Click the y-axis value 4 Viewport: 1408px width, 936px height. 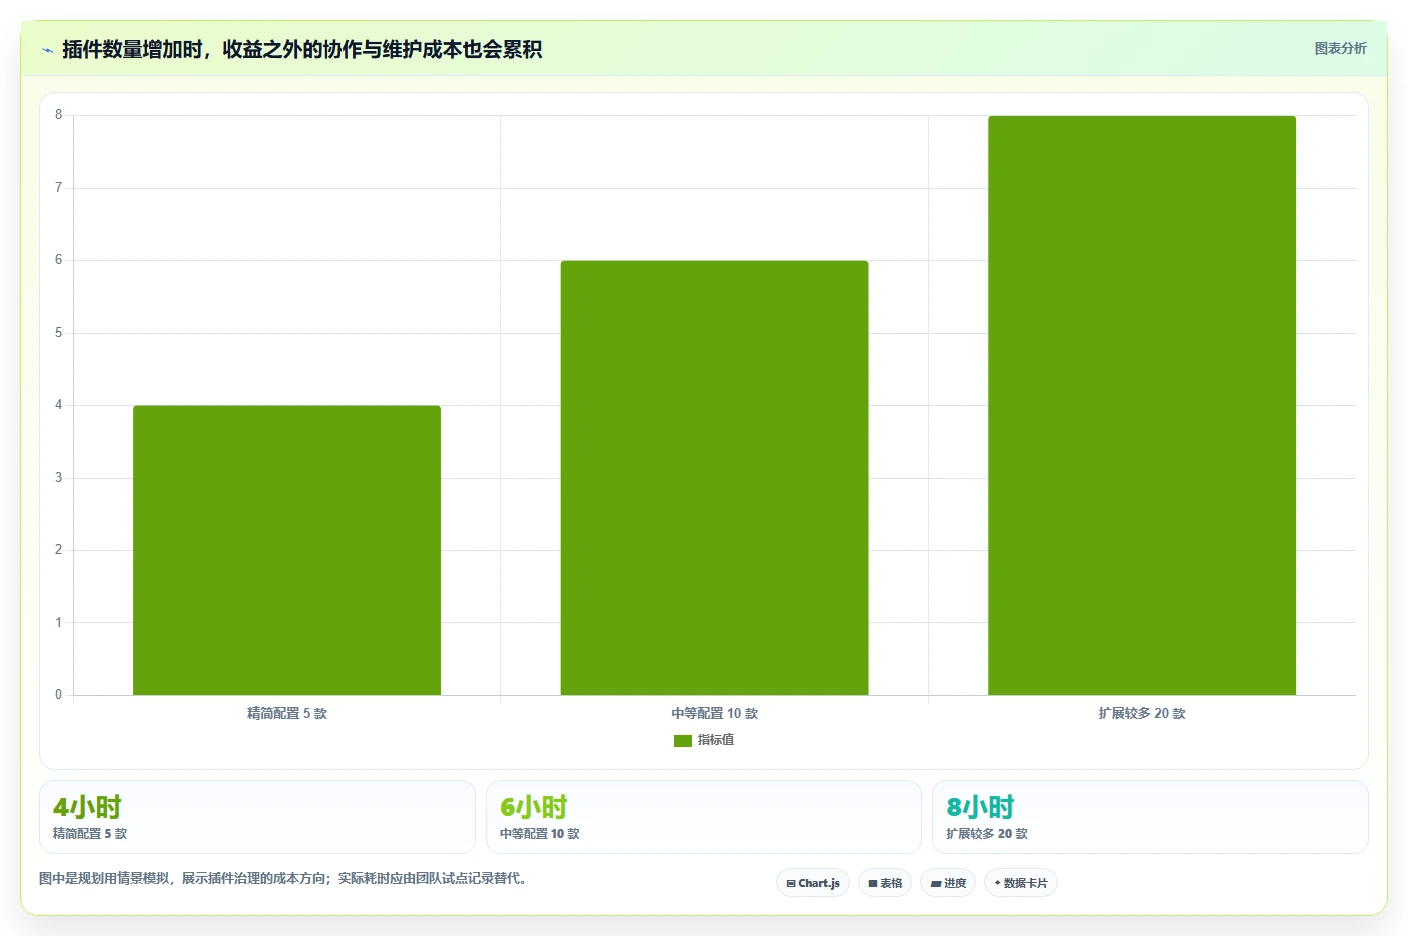58,405
